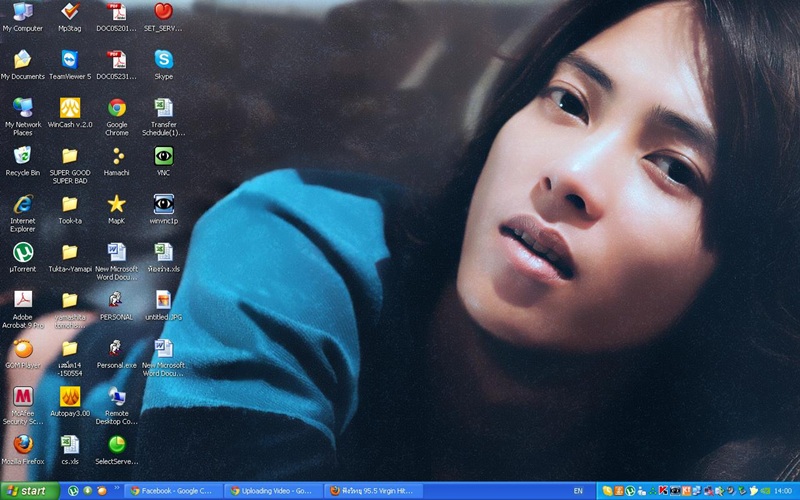
Task: Open the Transfer Schedule(1) spreadsheet icon
Action: coord(163,116)
